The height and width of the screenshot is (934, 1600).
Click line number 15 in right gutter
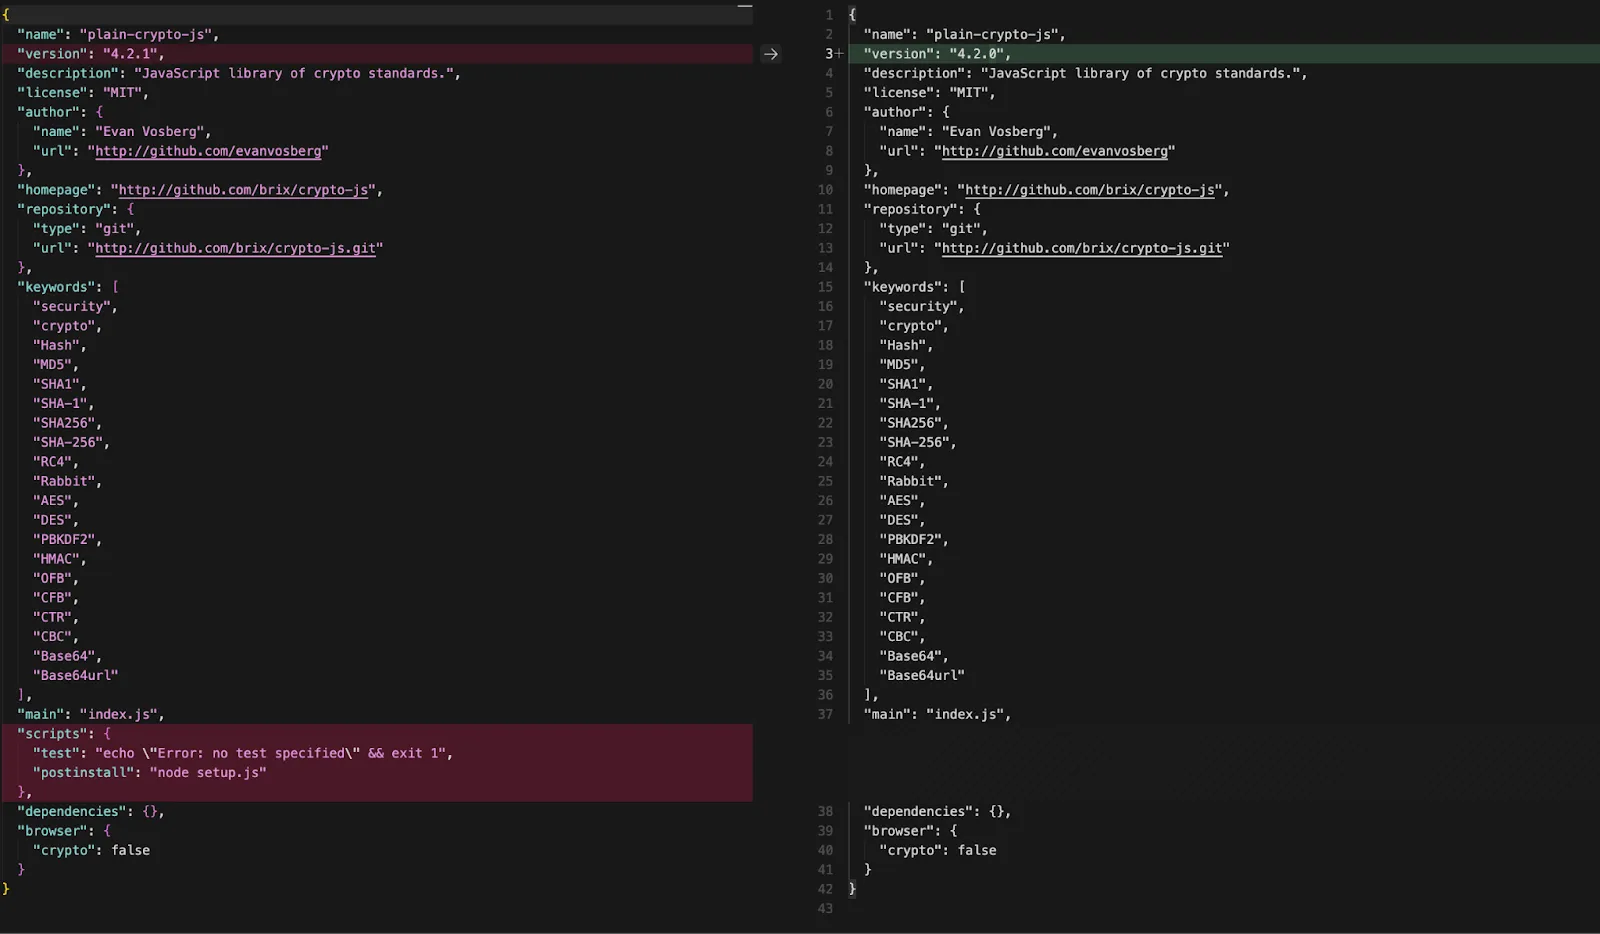point(825,287)
